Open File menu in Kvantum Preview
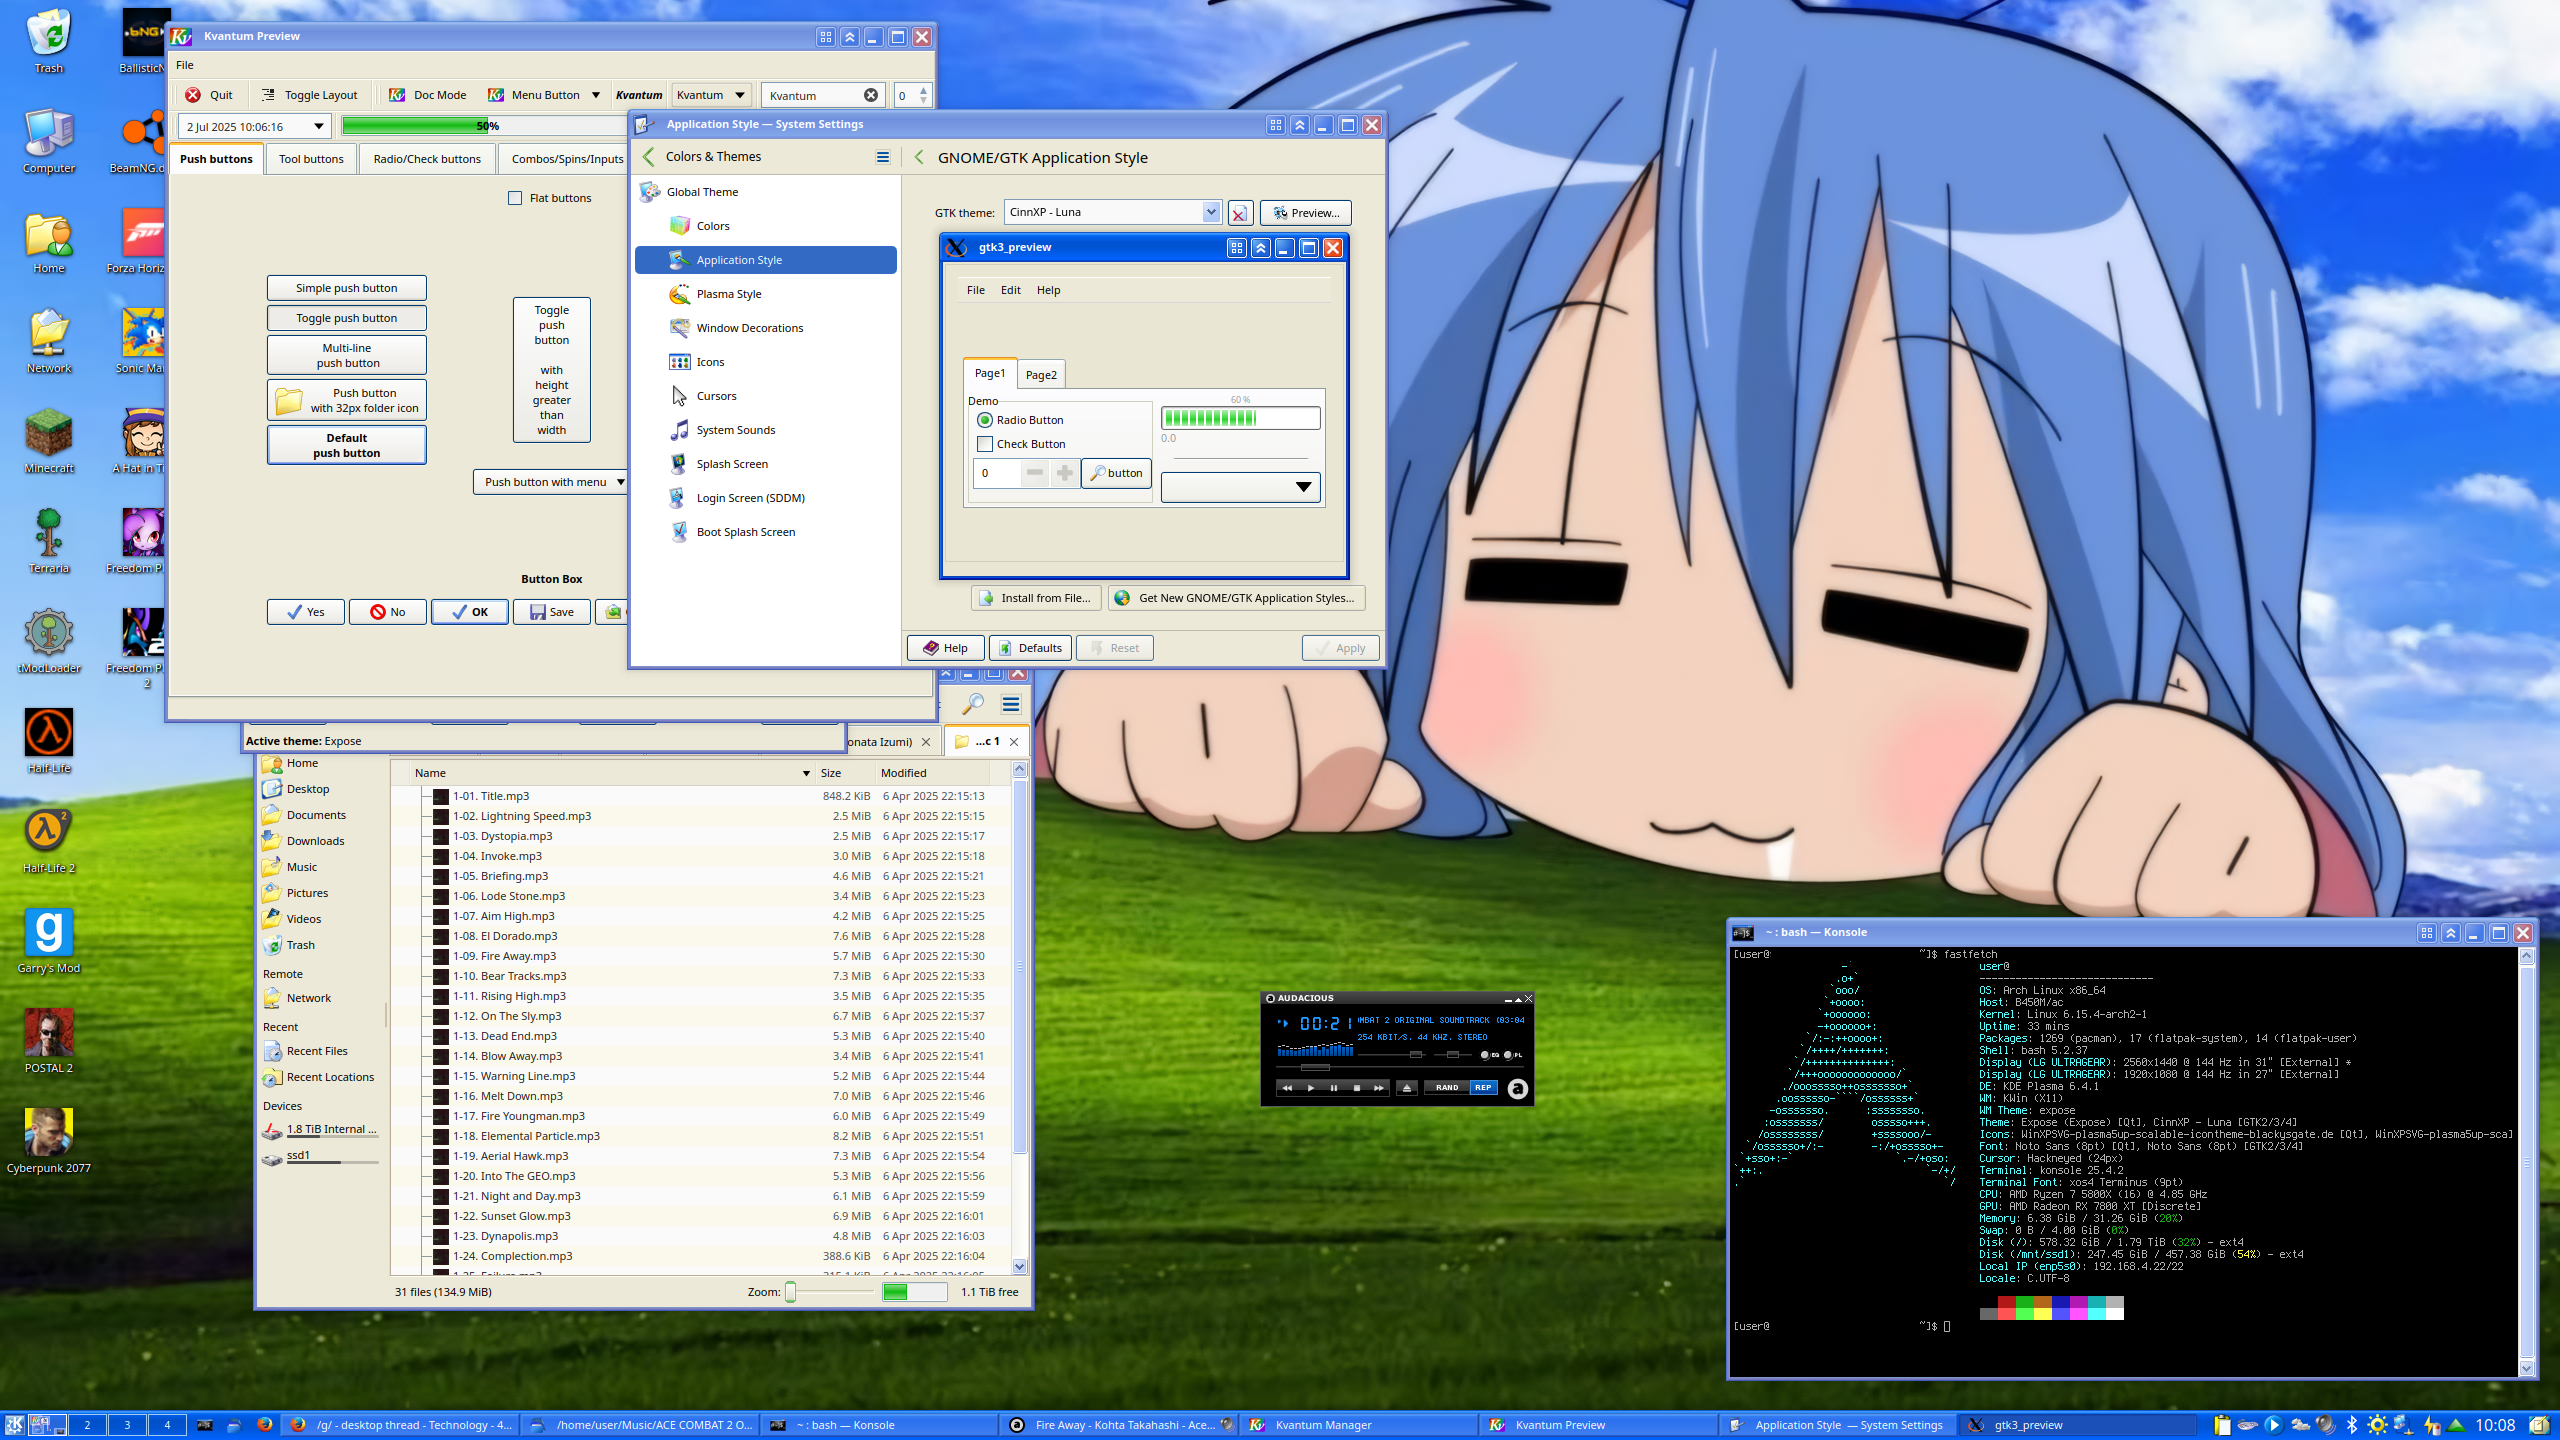This screenshot has height=1440, width=2560. pyautogui.click(x=185, y=65)
